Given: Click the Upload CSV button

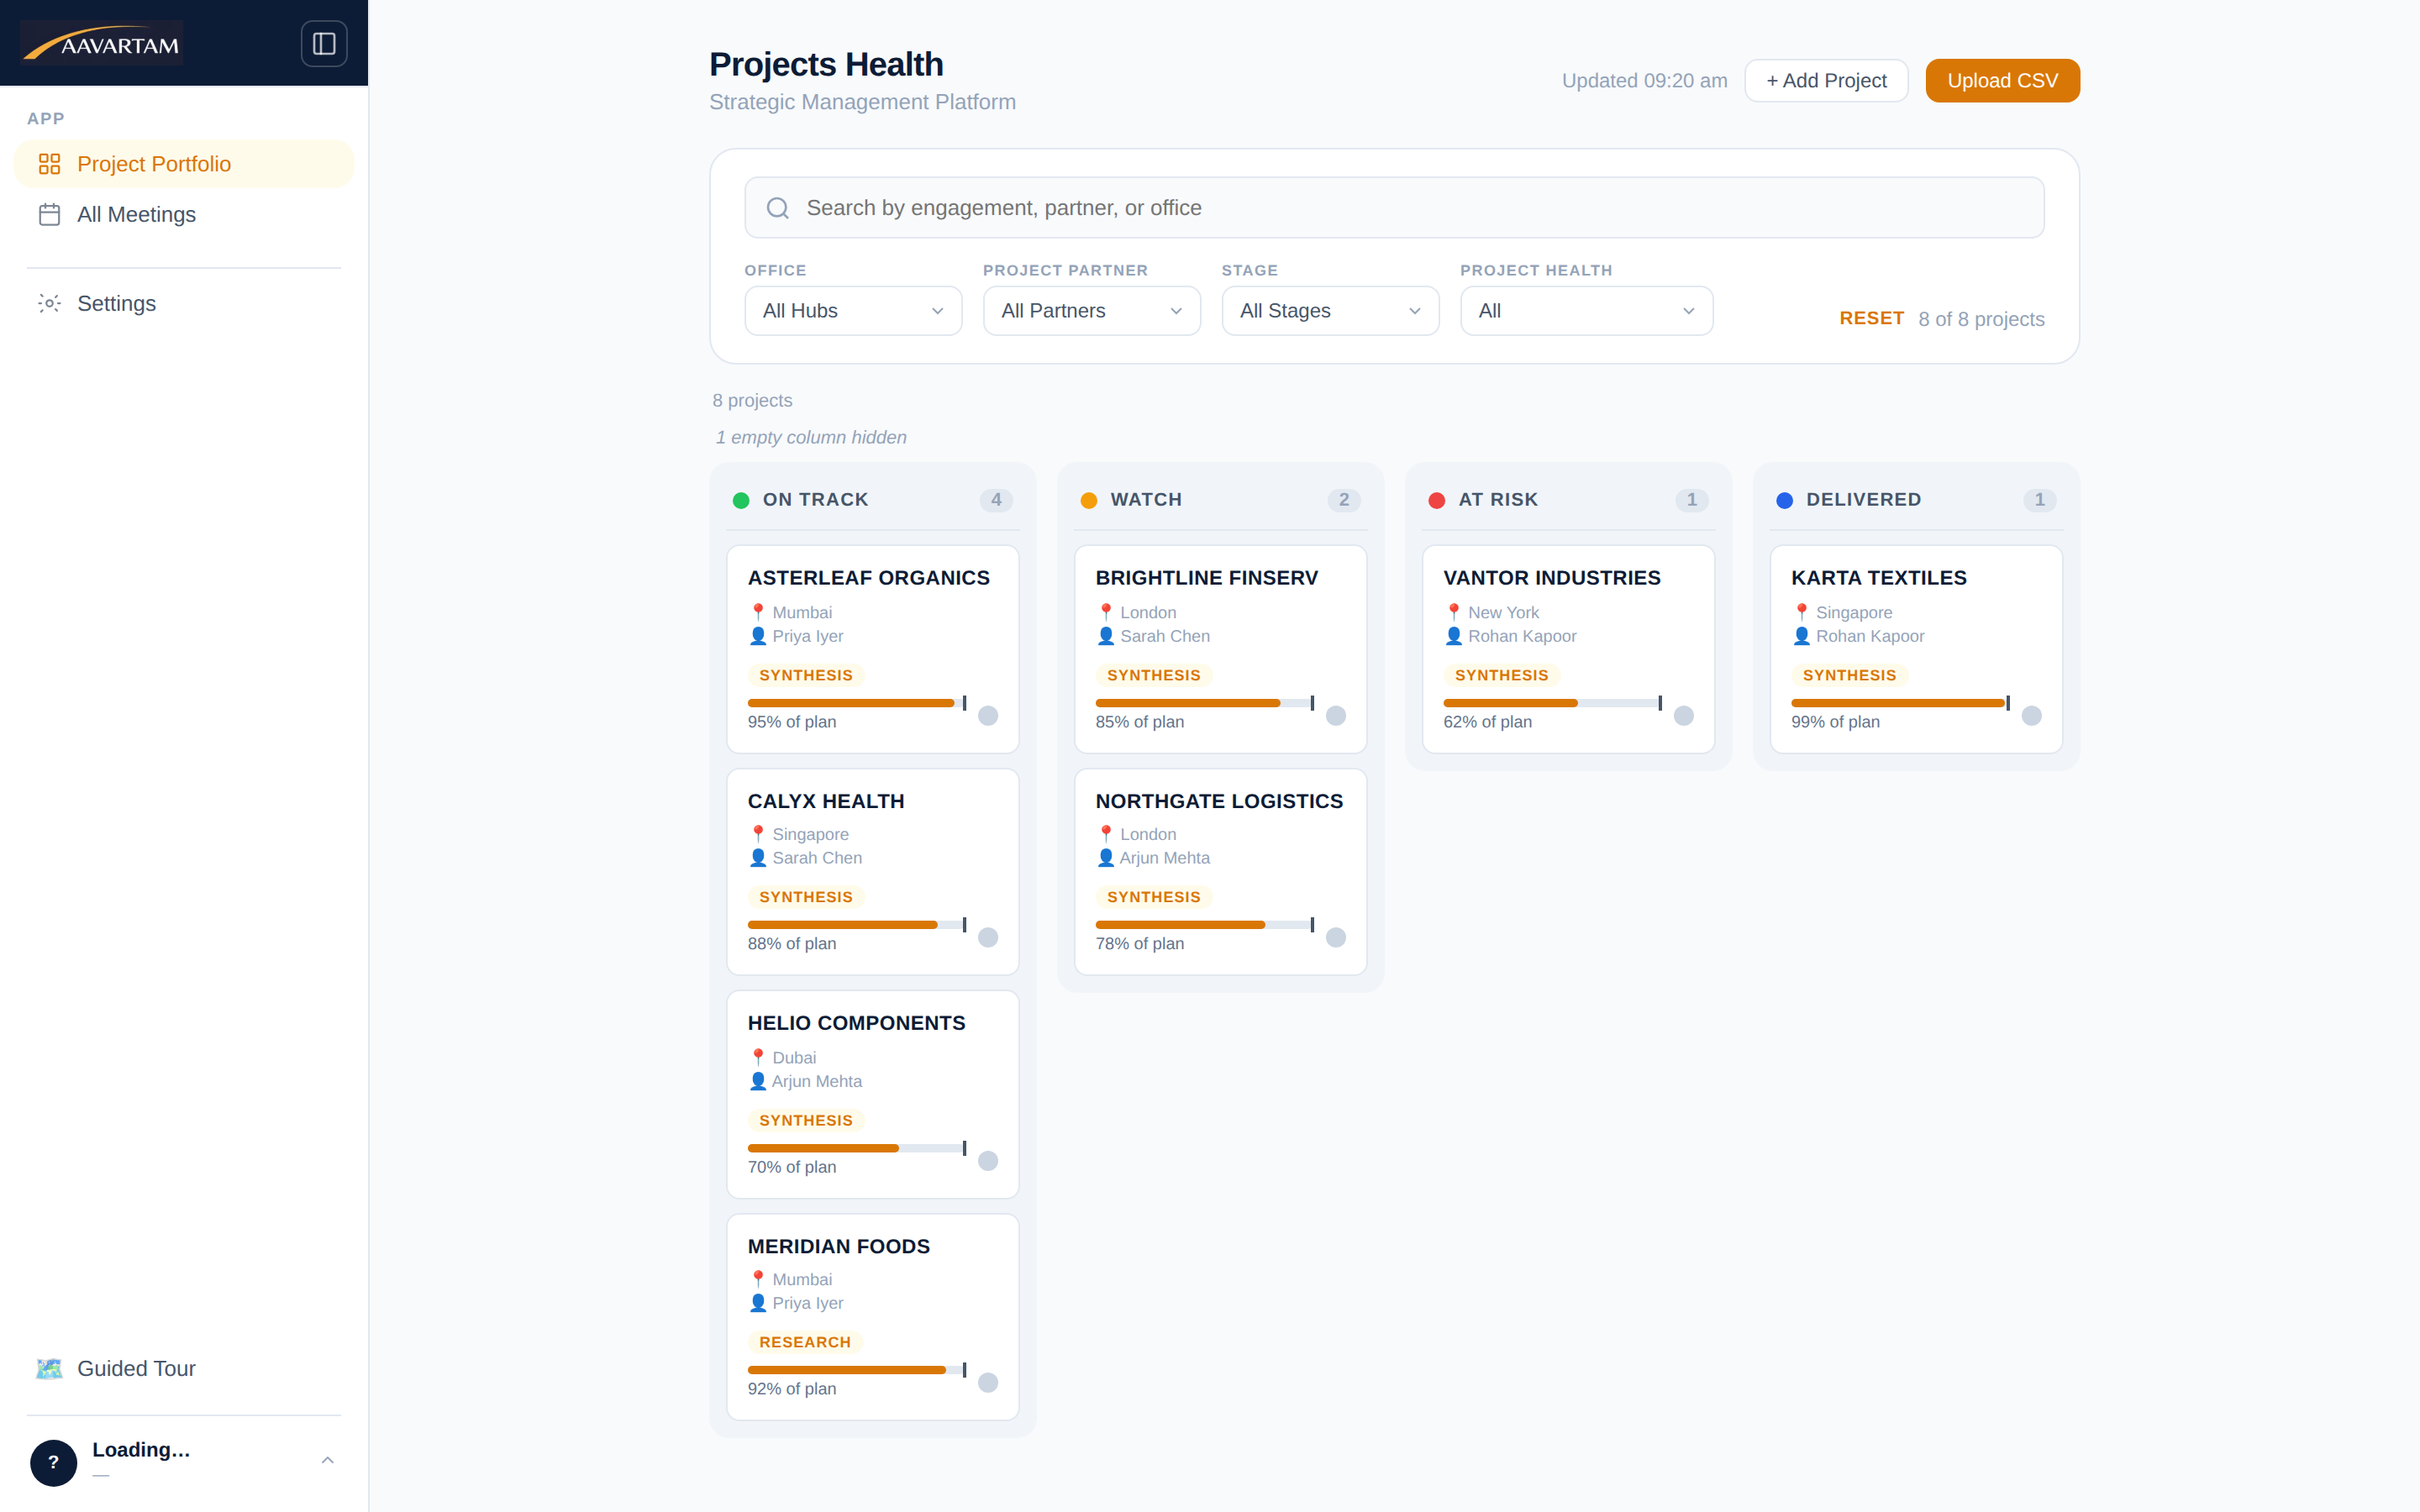Looking at the screenshot, I should click(x=2002, y=81).
